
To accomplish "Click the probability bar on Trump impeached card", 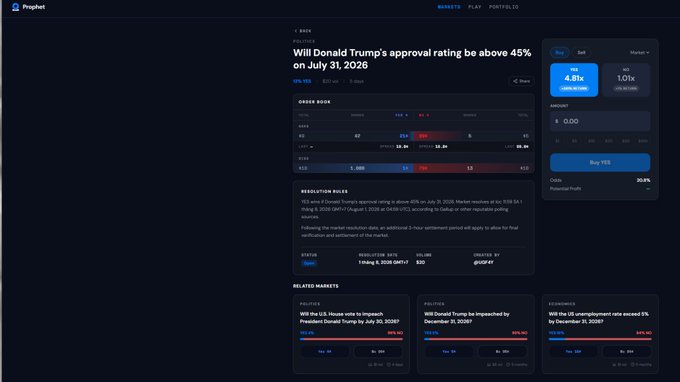I will 476,339.
